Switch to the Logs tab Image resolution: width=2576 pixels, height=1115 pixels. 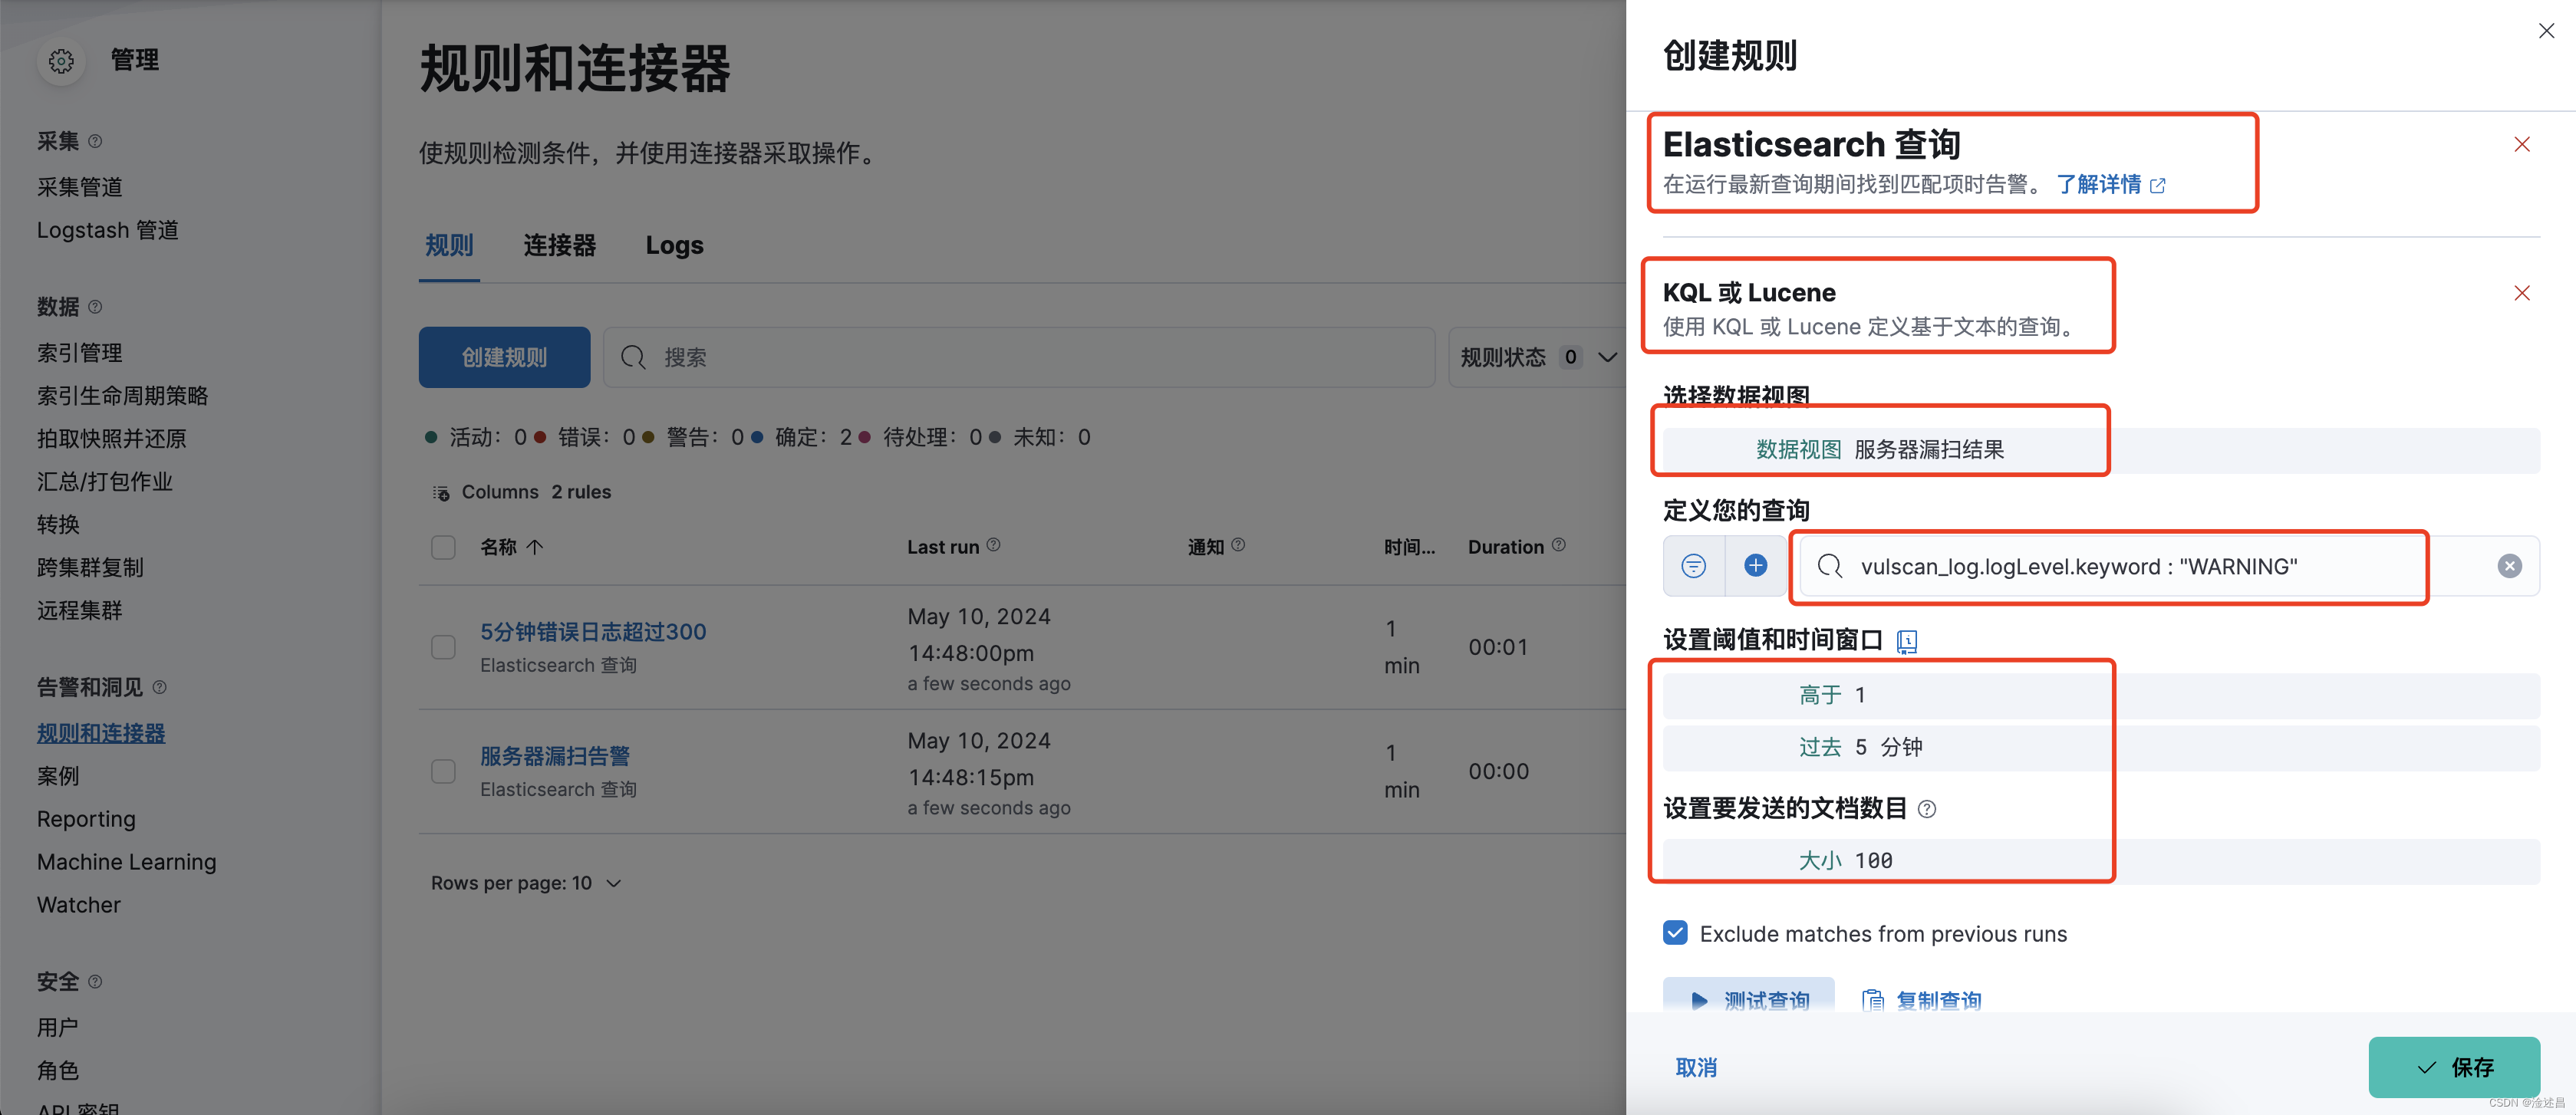pyautogui.click(x=674, y=245)
